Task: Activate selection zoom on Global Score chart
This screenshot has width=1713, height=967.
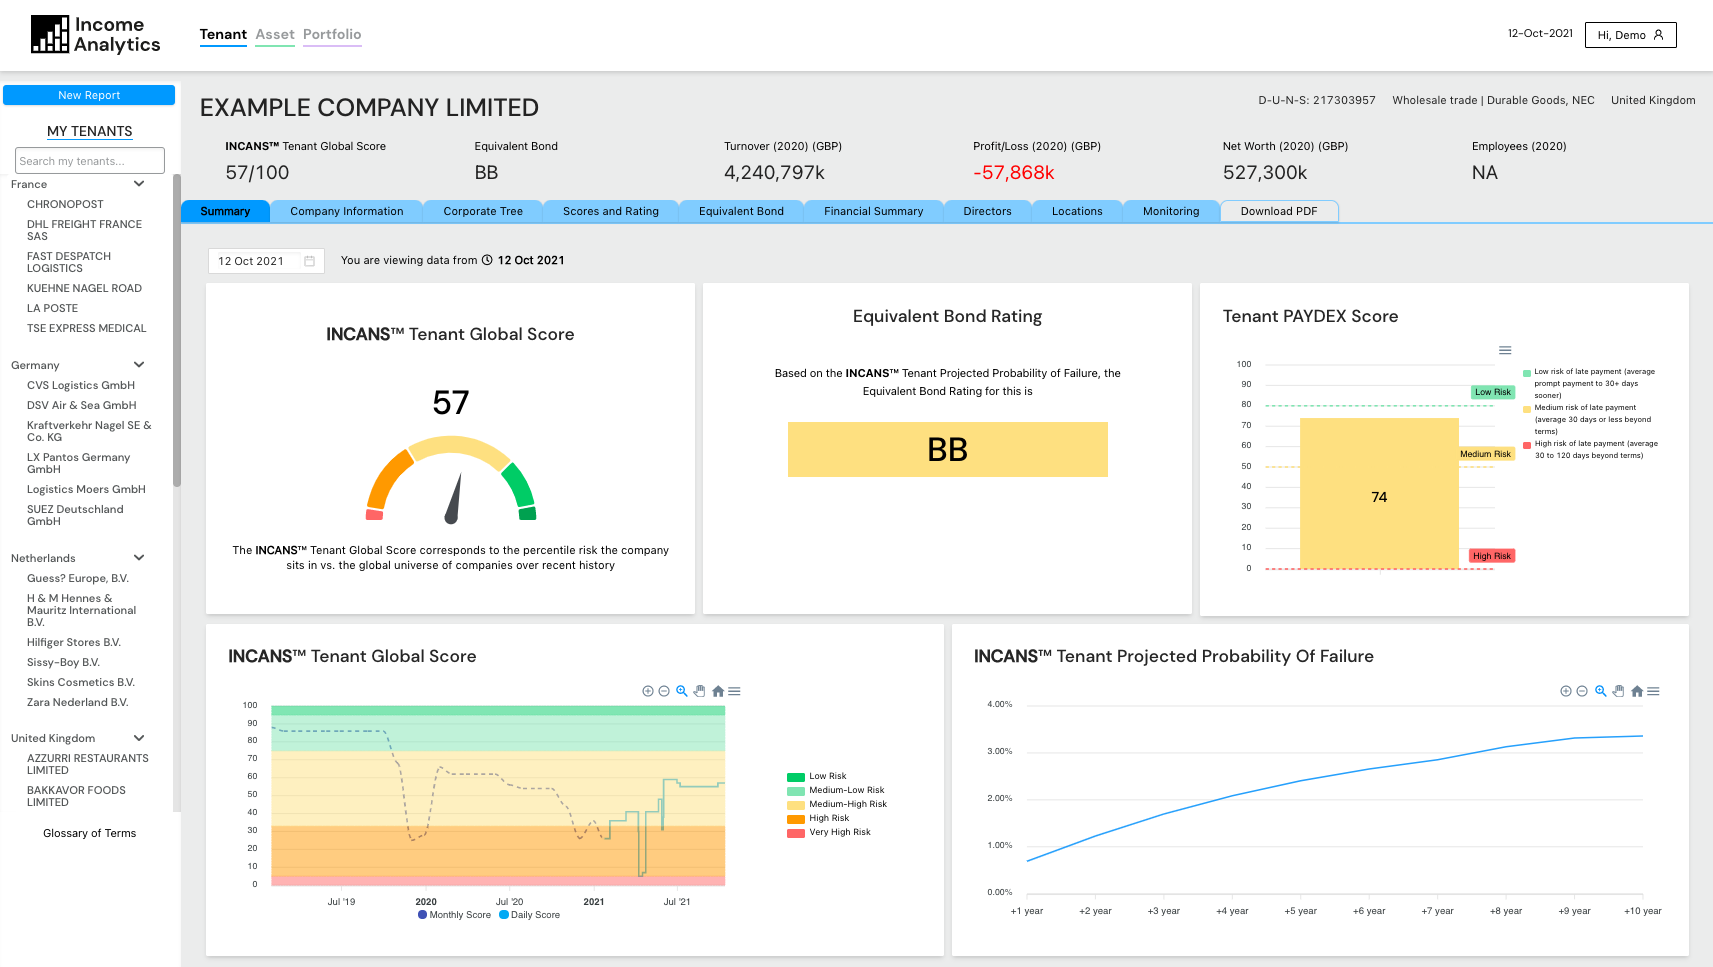Action: (x=682, y=691)
